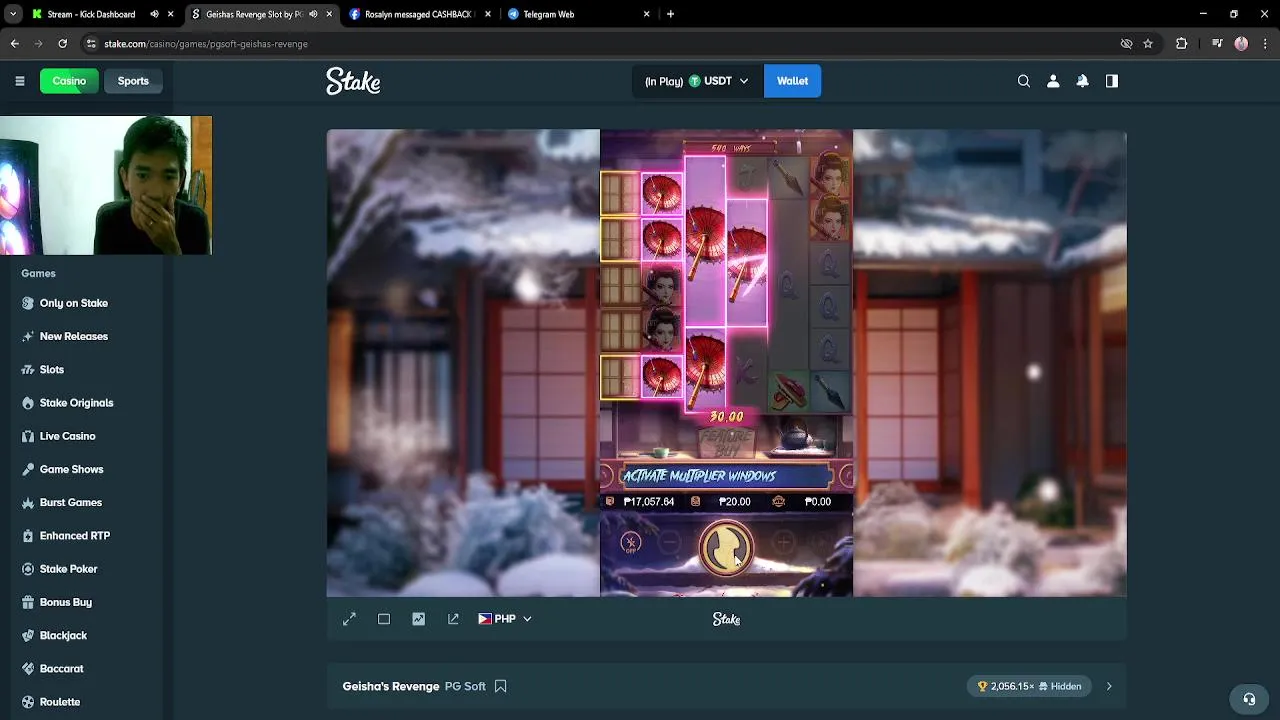Open the Wallet
The height and width of the screenshot is (720, 1280).
point(792,81)
